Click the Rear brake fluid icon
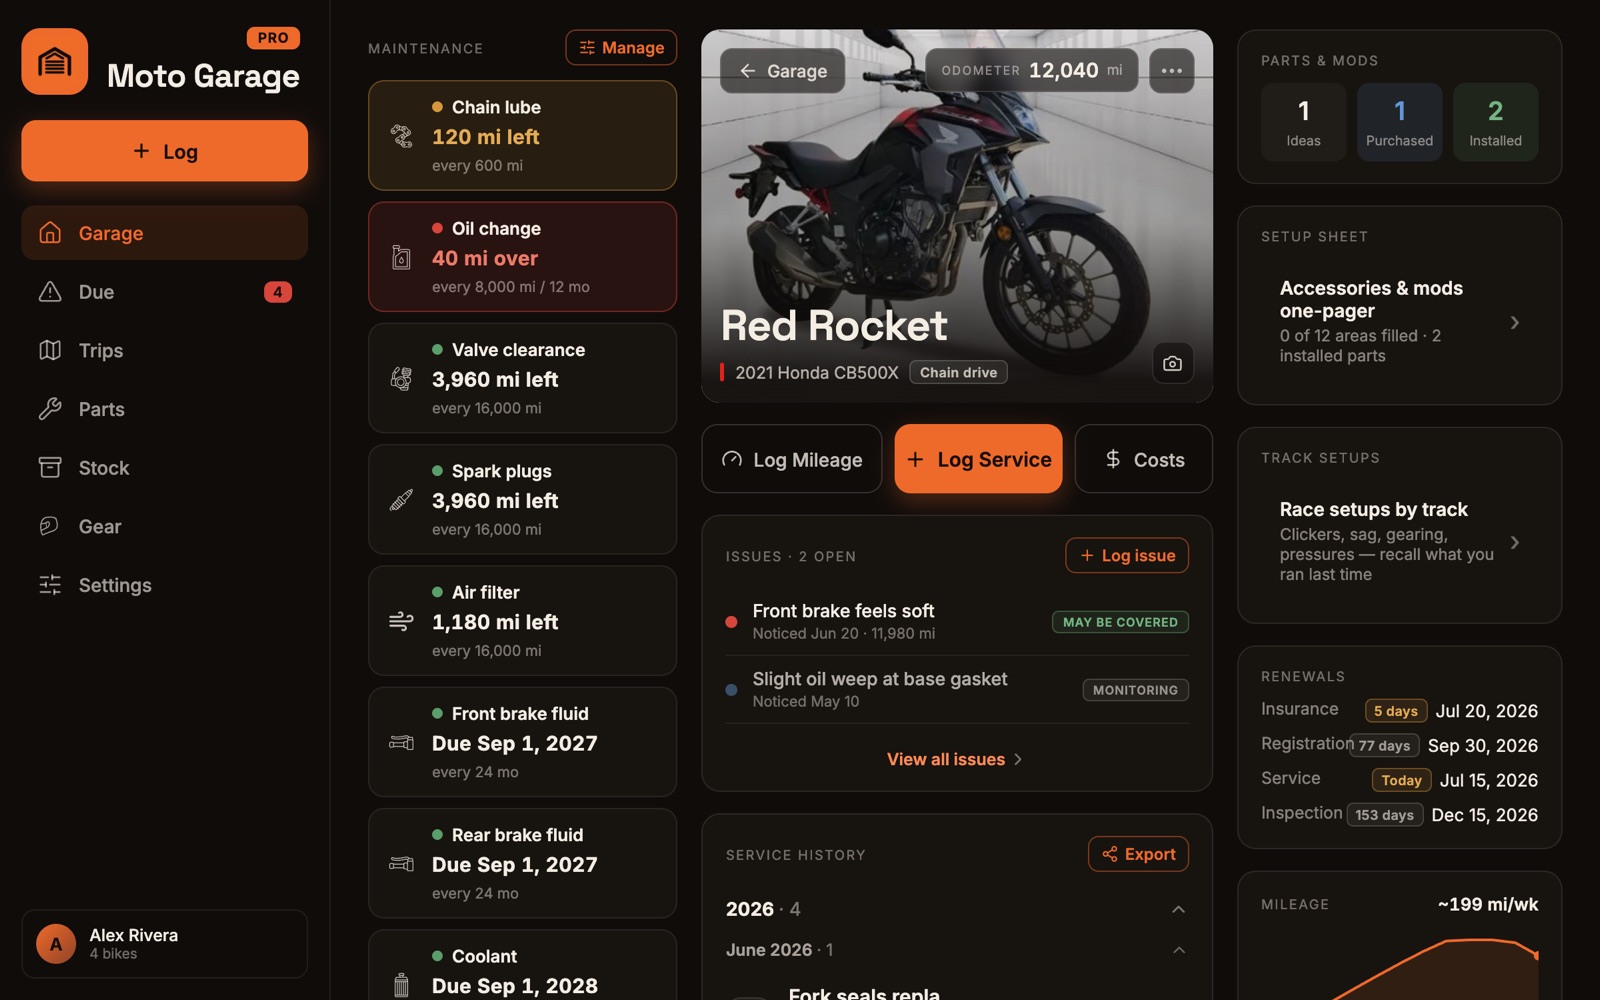Screen dimensions: 1600x1000 [x=401, y=864]
